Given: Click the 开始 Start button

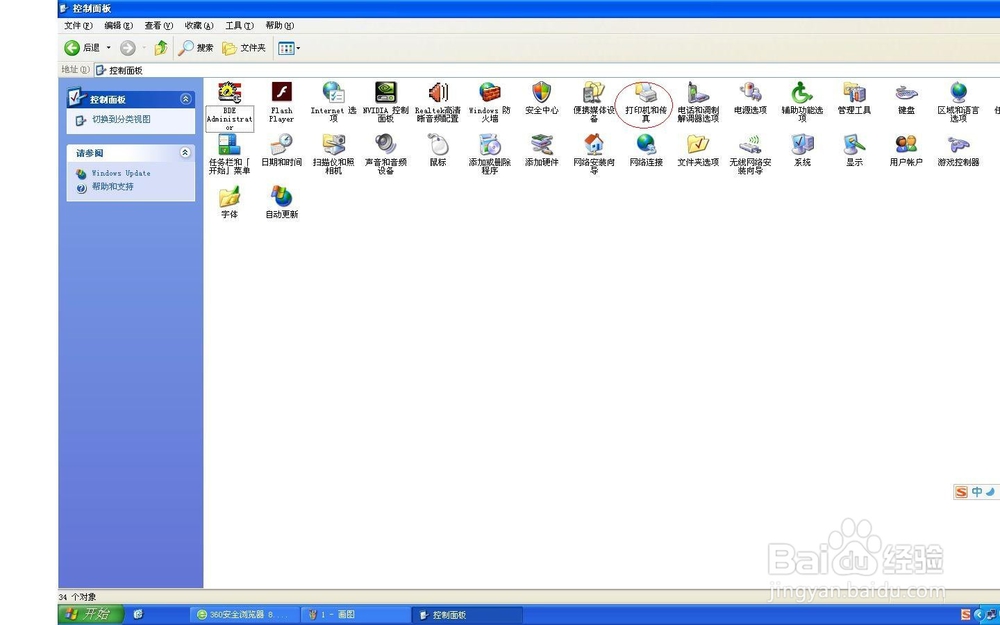Looking at the screenshot, I should point(91,615).
